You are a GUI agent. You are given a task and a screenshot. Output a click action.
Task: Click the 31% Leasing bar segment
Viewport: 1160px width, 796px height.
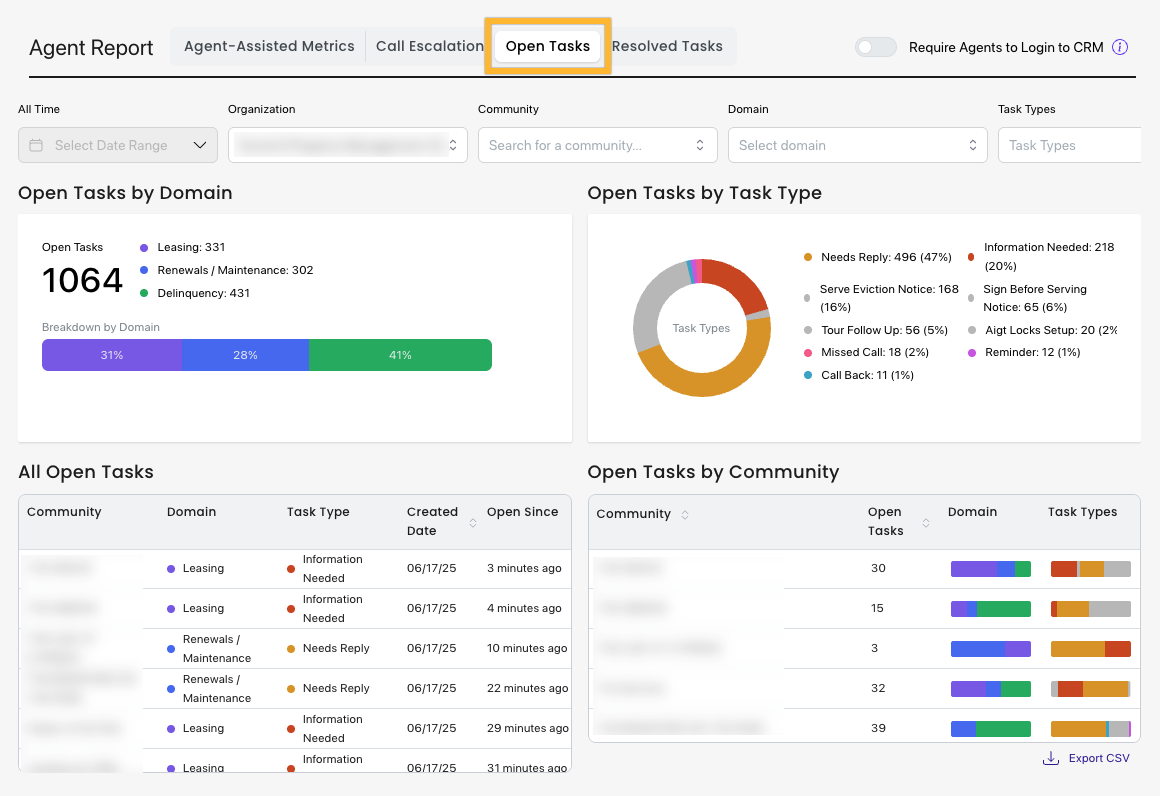point(112,355)
